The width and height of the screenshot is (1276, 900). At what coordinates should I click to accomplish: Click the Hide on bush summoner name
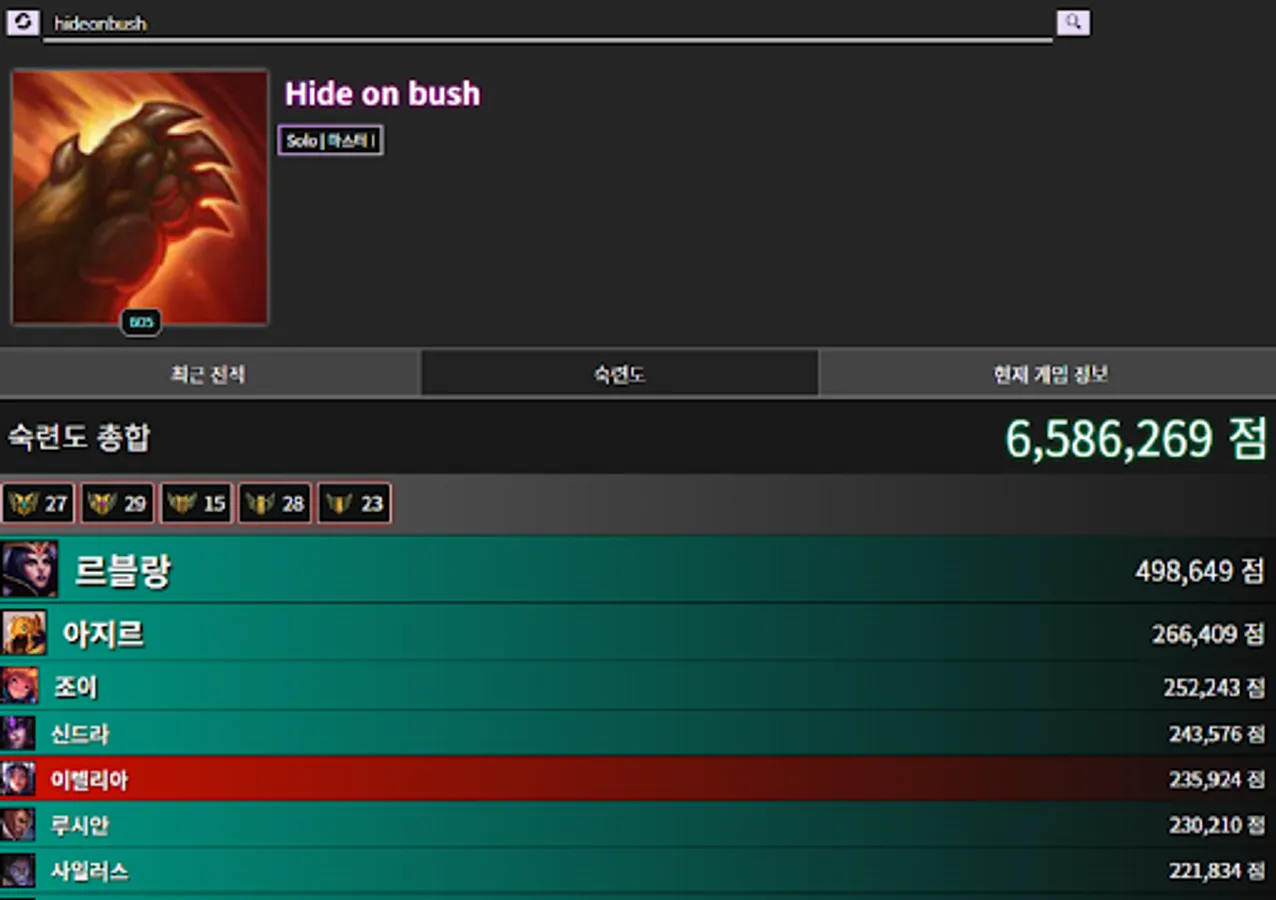coord(382,94)
